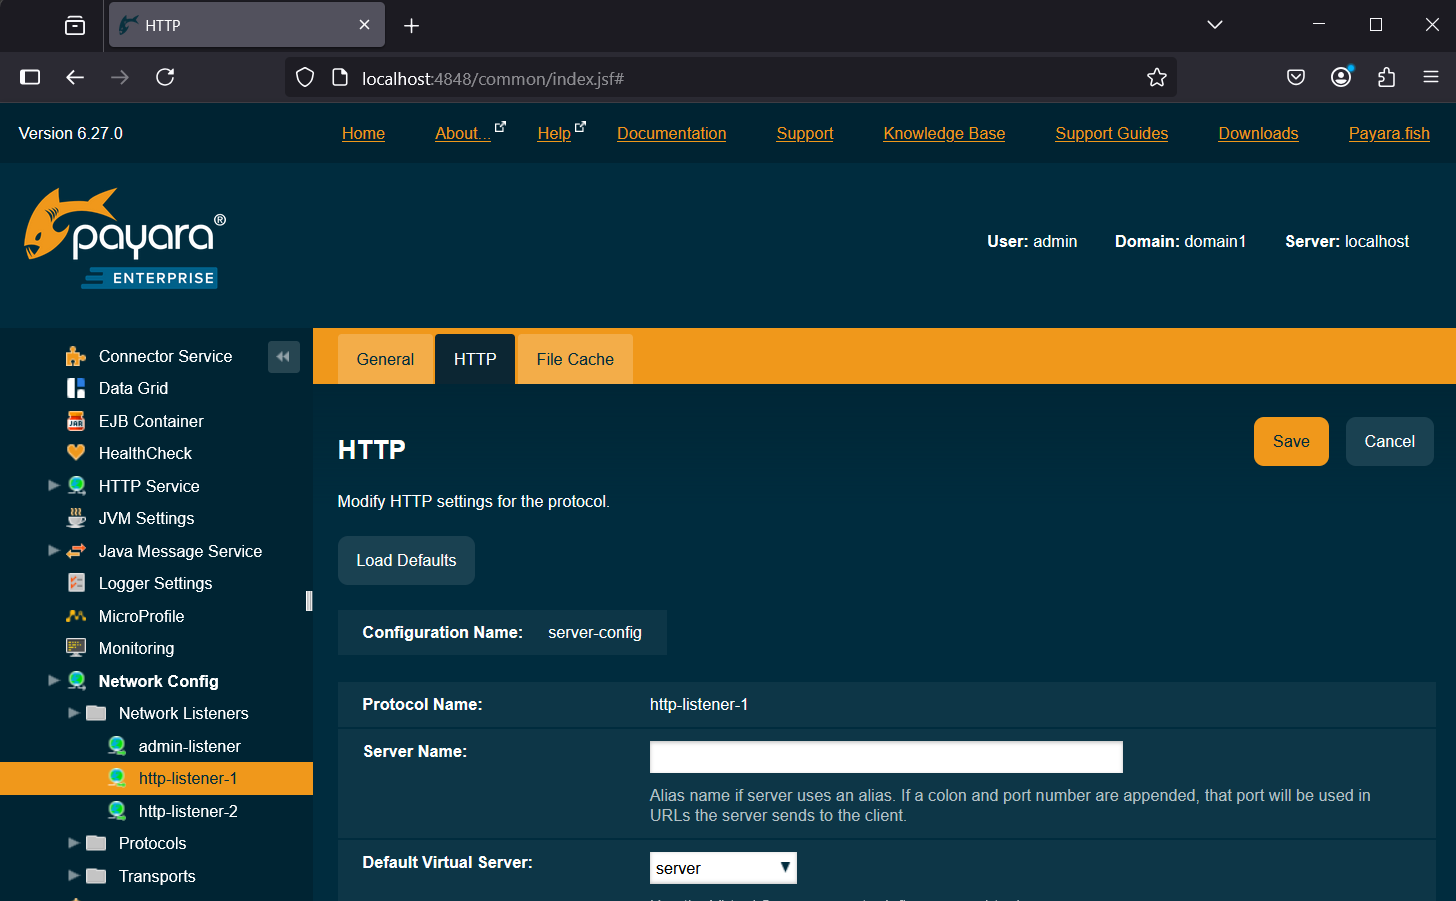Image resolution: width=1456 pixels, height=901 pixels.
Task: Click the Monitoring screen icon
Action: 76,648
